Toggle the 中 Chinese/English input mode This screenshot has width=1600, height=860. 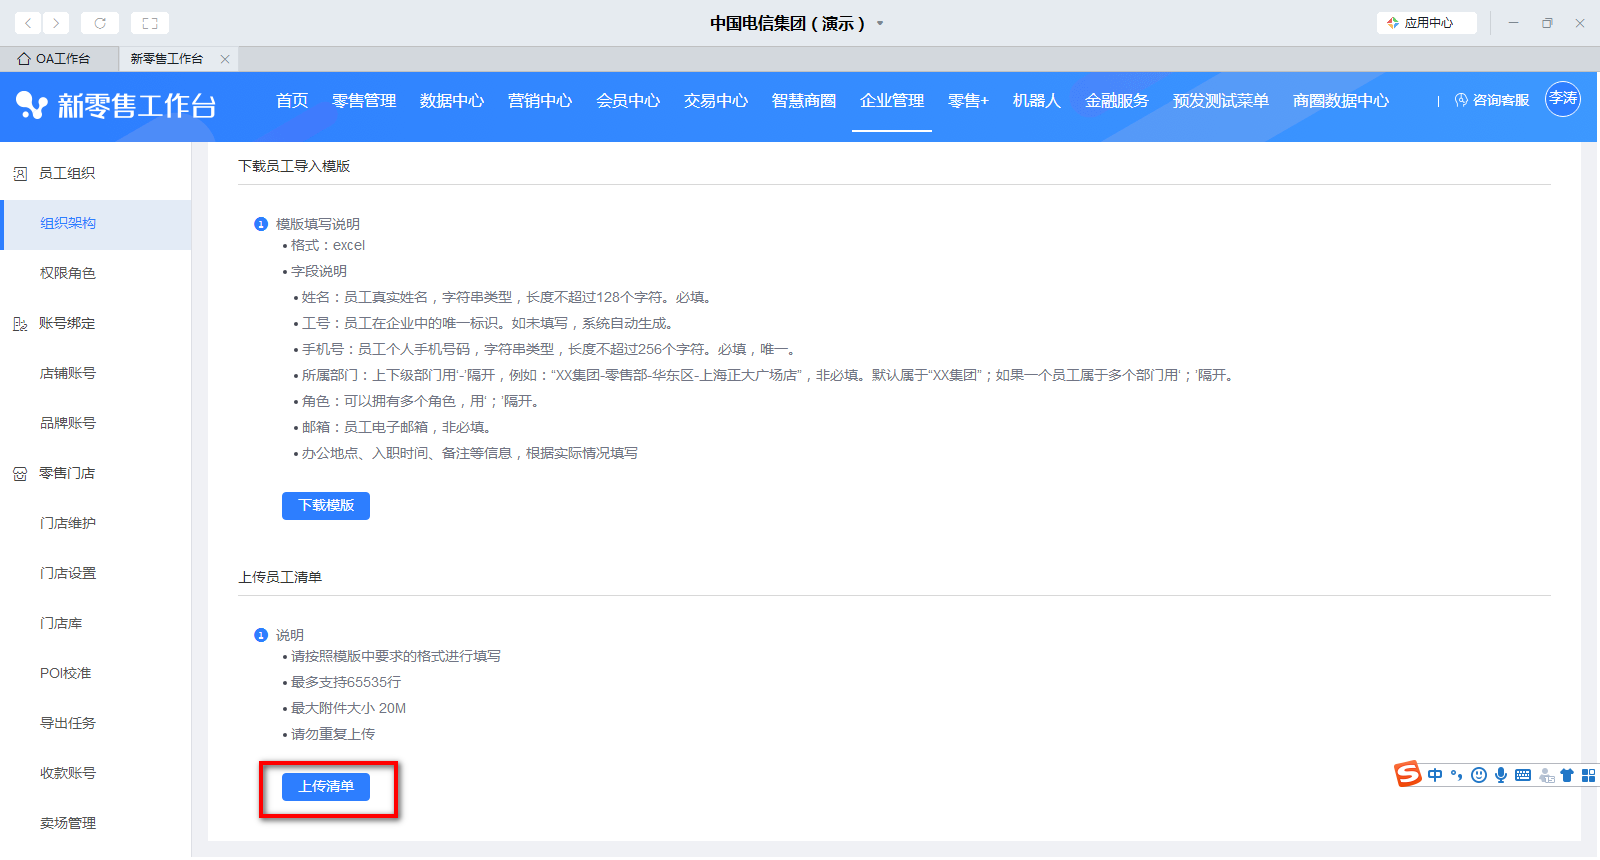coord(1435,775)
